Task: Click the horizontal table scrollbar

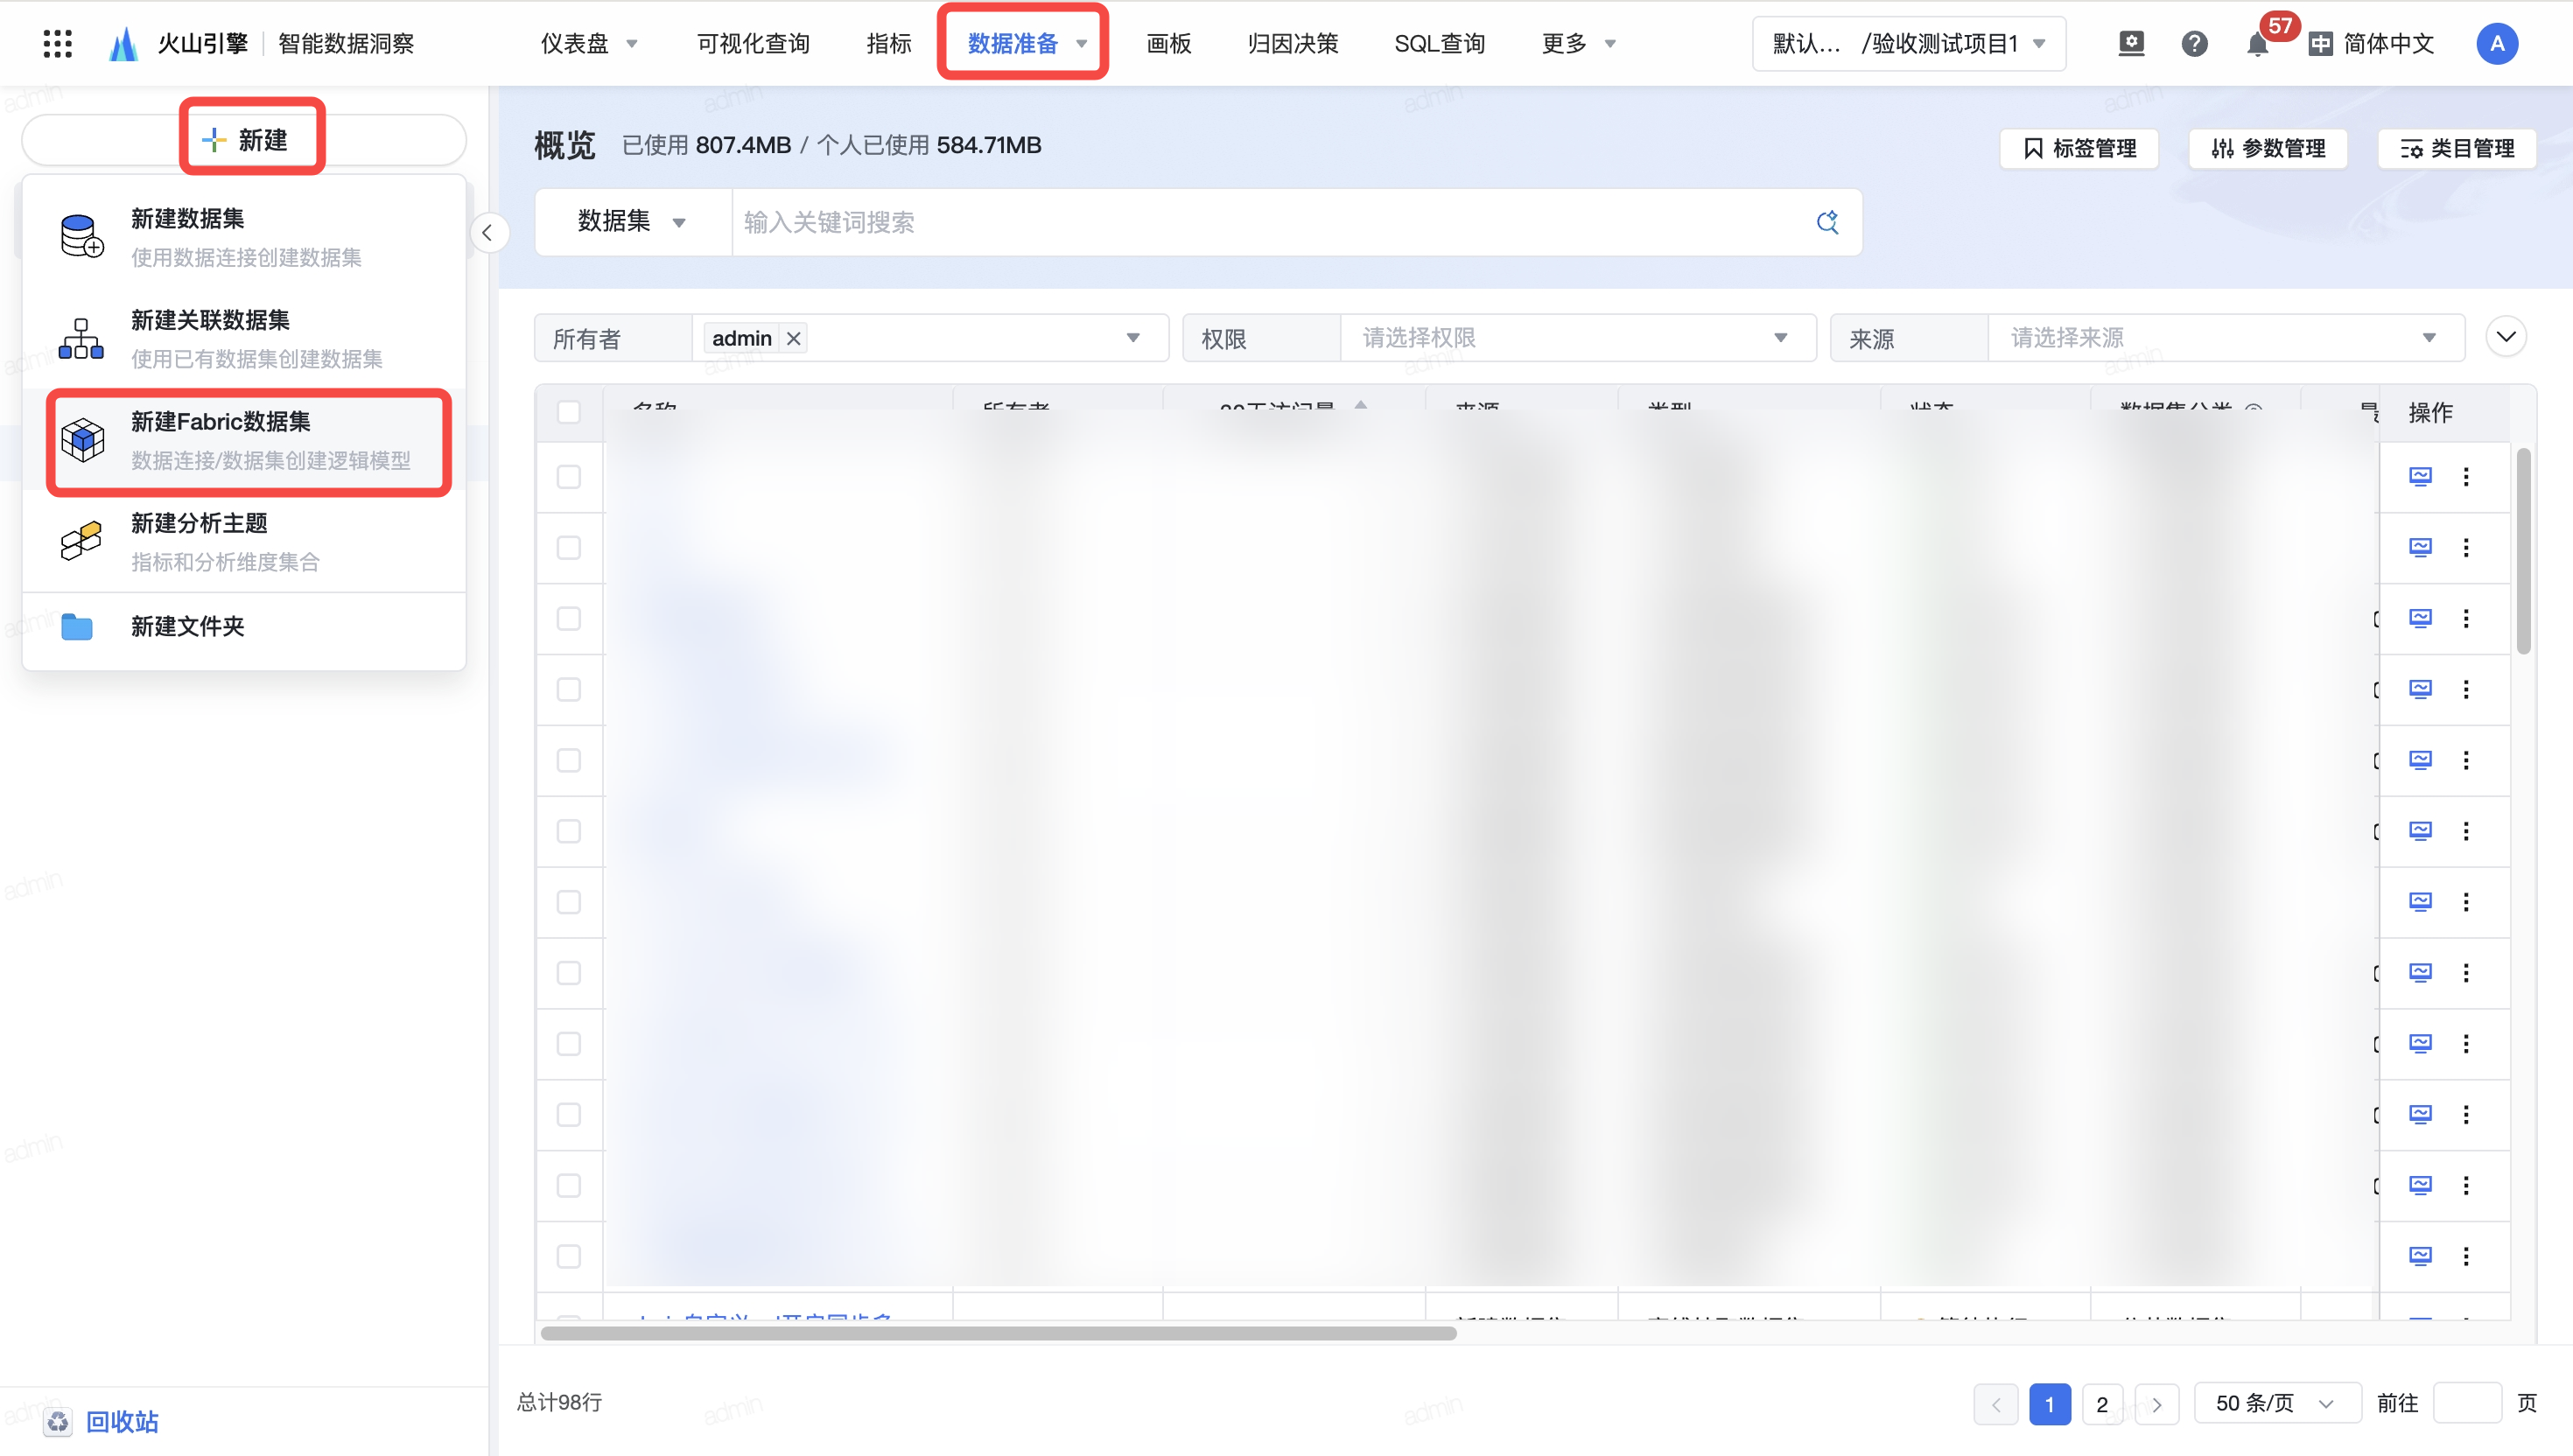Action: [998, 1333]
